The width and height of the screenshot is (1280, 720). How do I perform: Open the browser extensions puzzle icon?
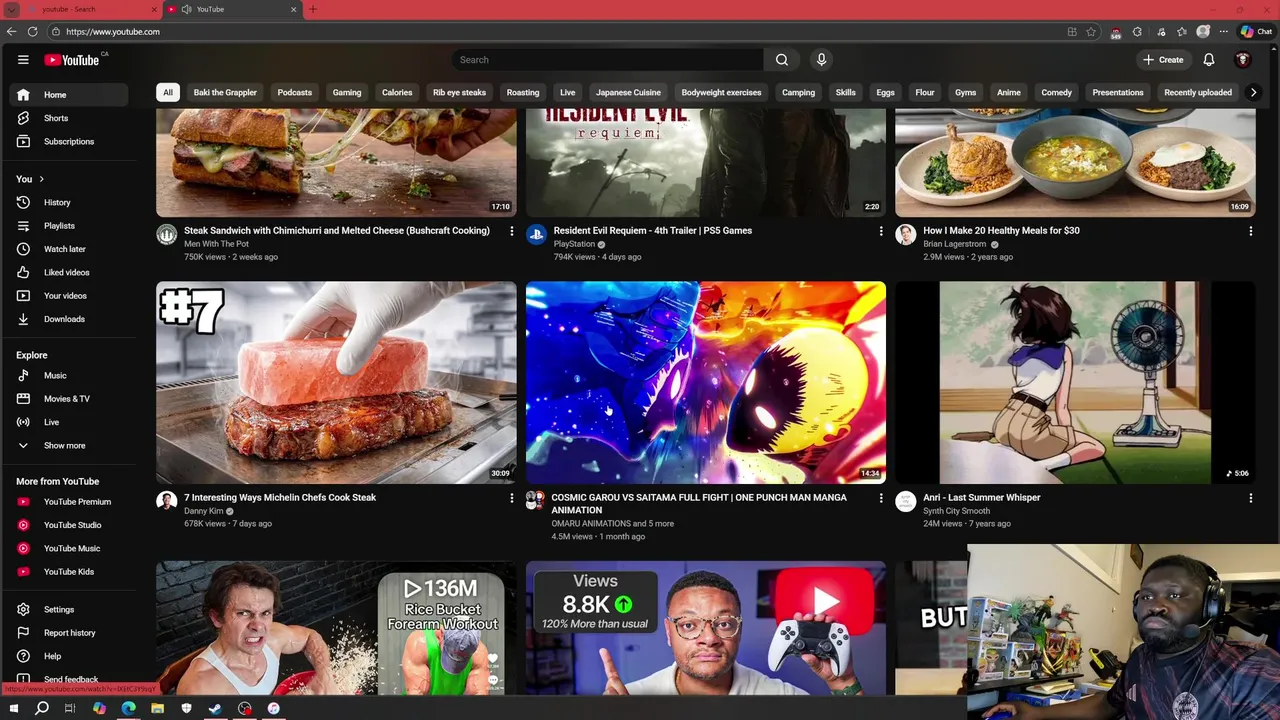point(1137,32)
